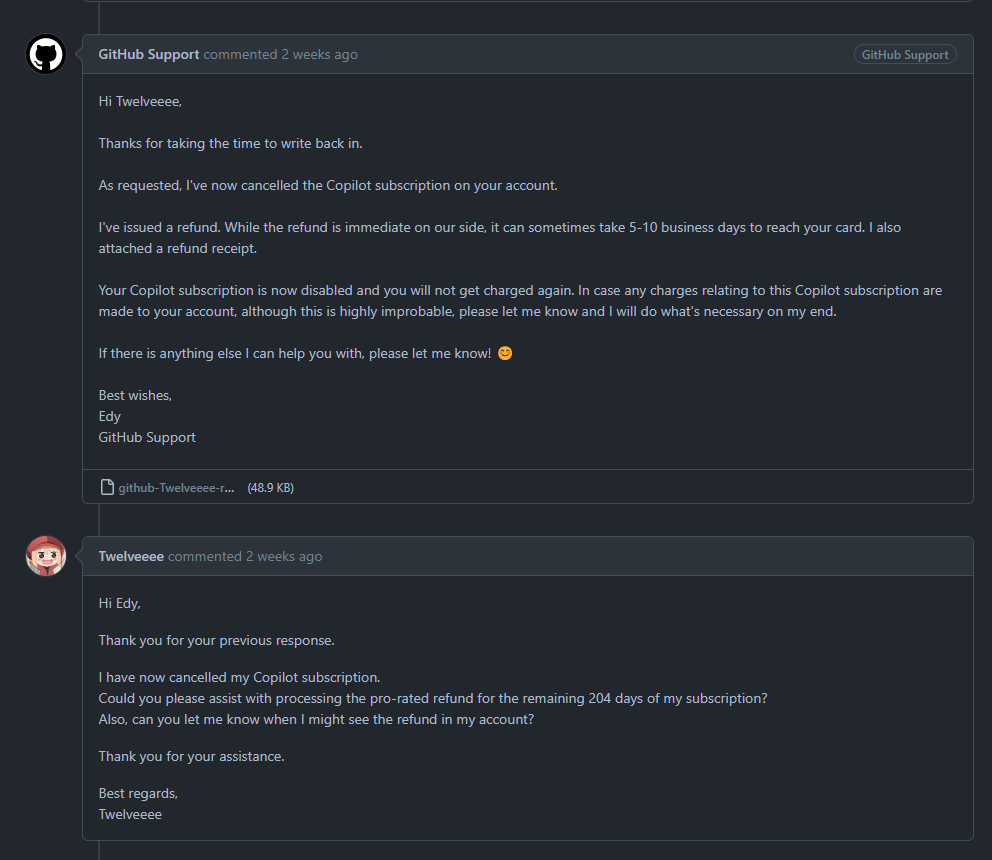Click the "Best wishes," sign-off line
The image size is (992, 860).
(135, 395)
